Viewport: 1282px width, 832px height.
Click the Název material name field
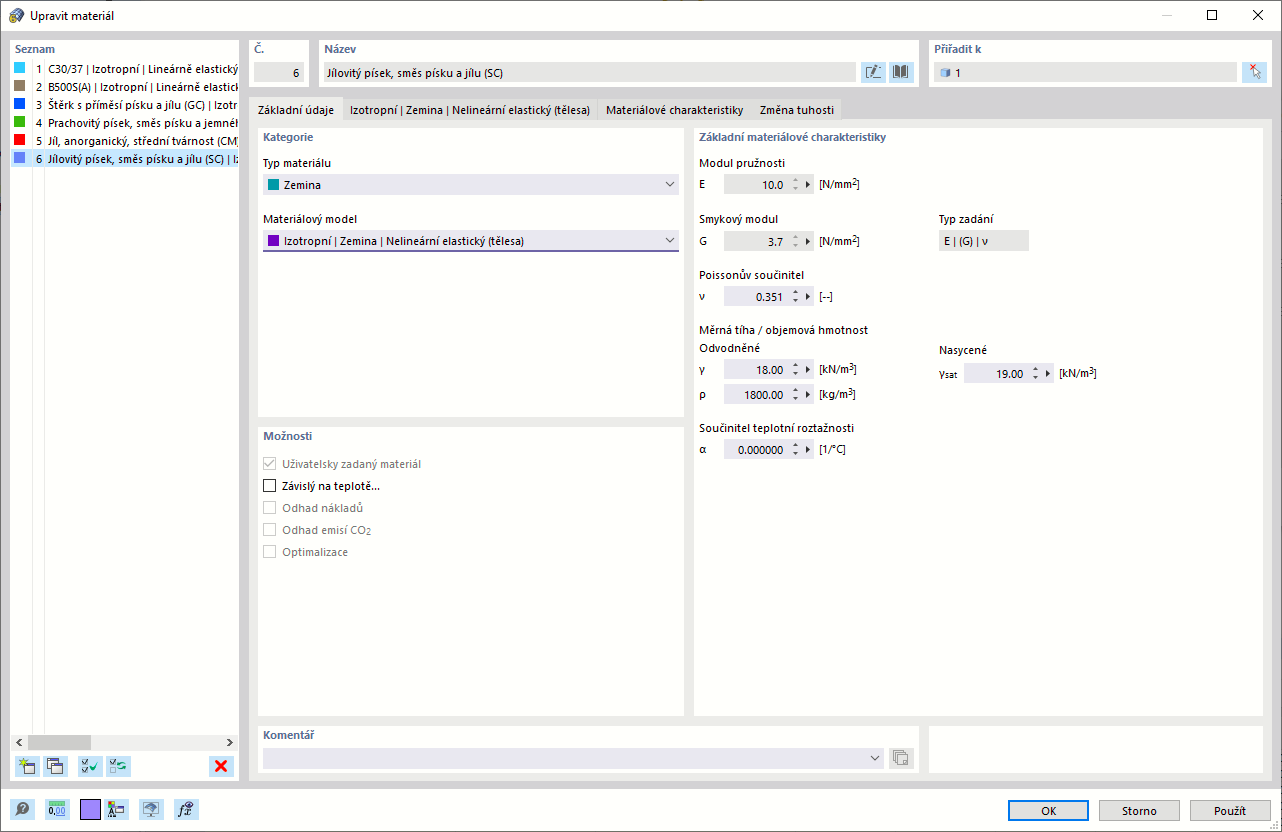coord(589,72)
